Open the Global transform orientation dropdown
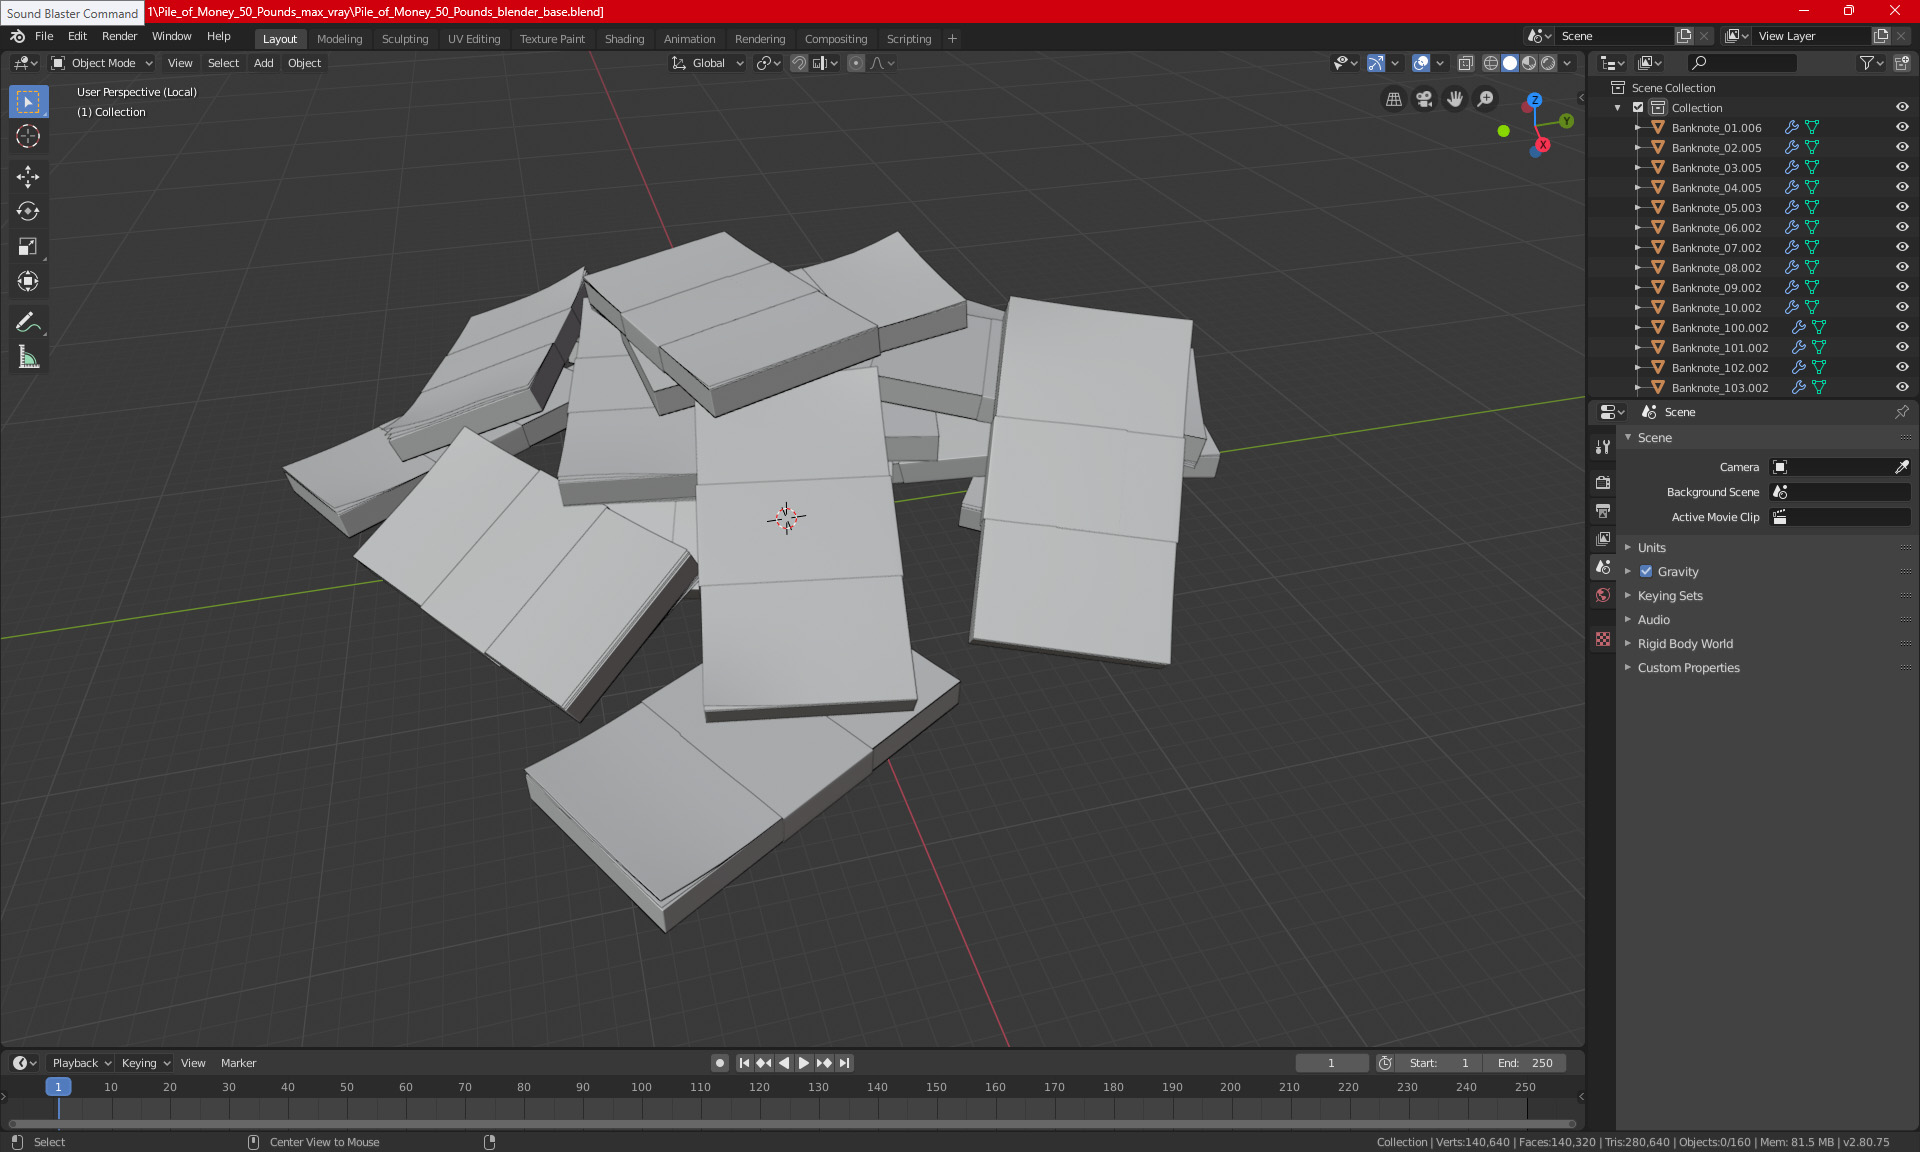The image size is (1920, 1152). coord(708,63)
